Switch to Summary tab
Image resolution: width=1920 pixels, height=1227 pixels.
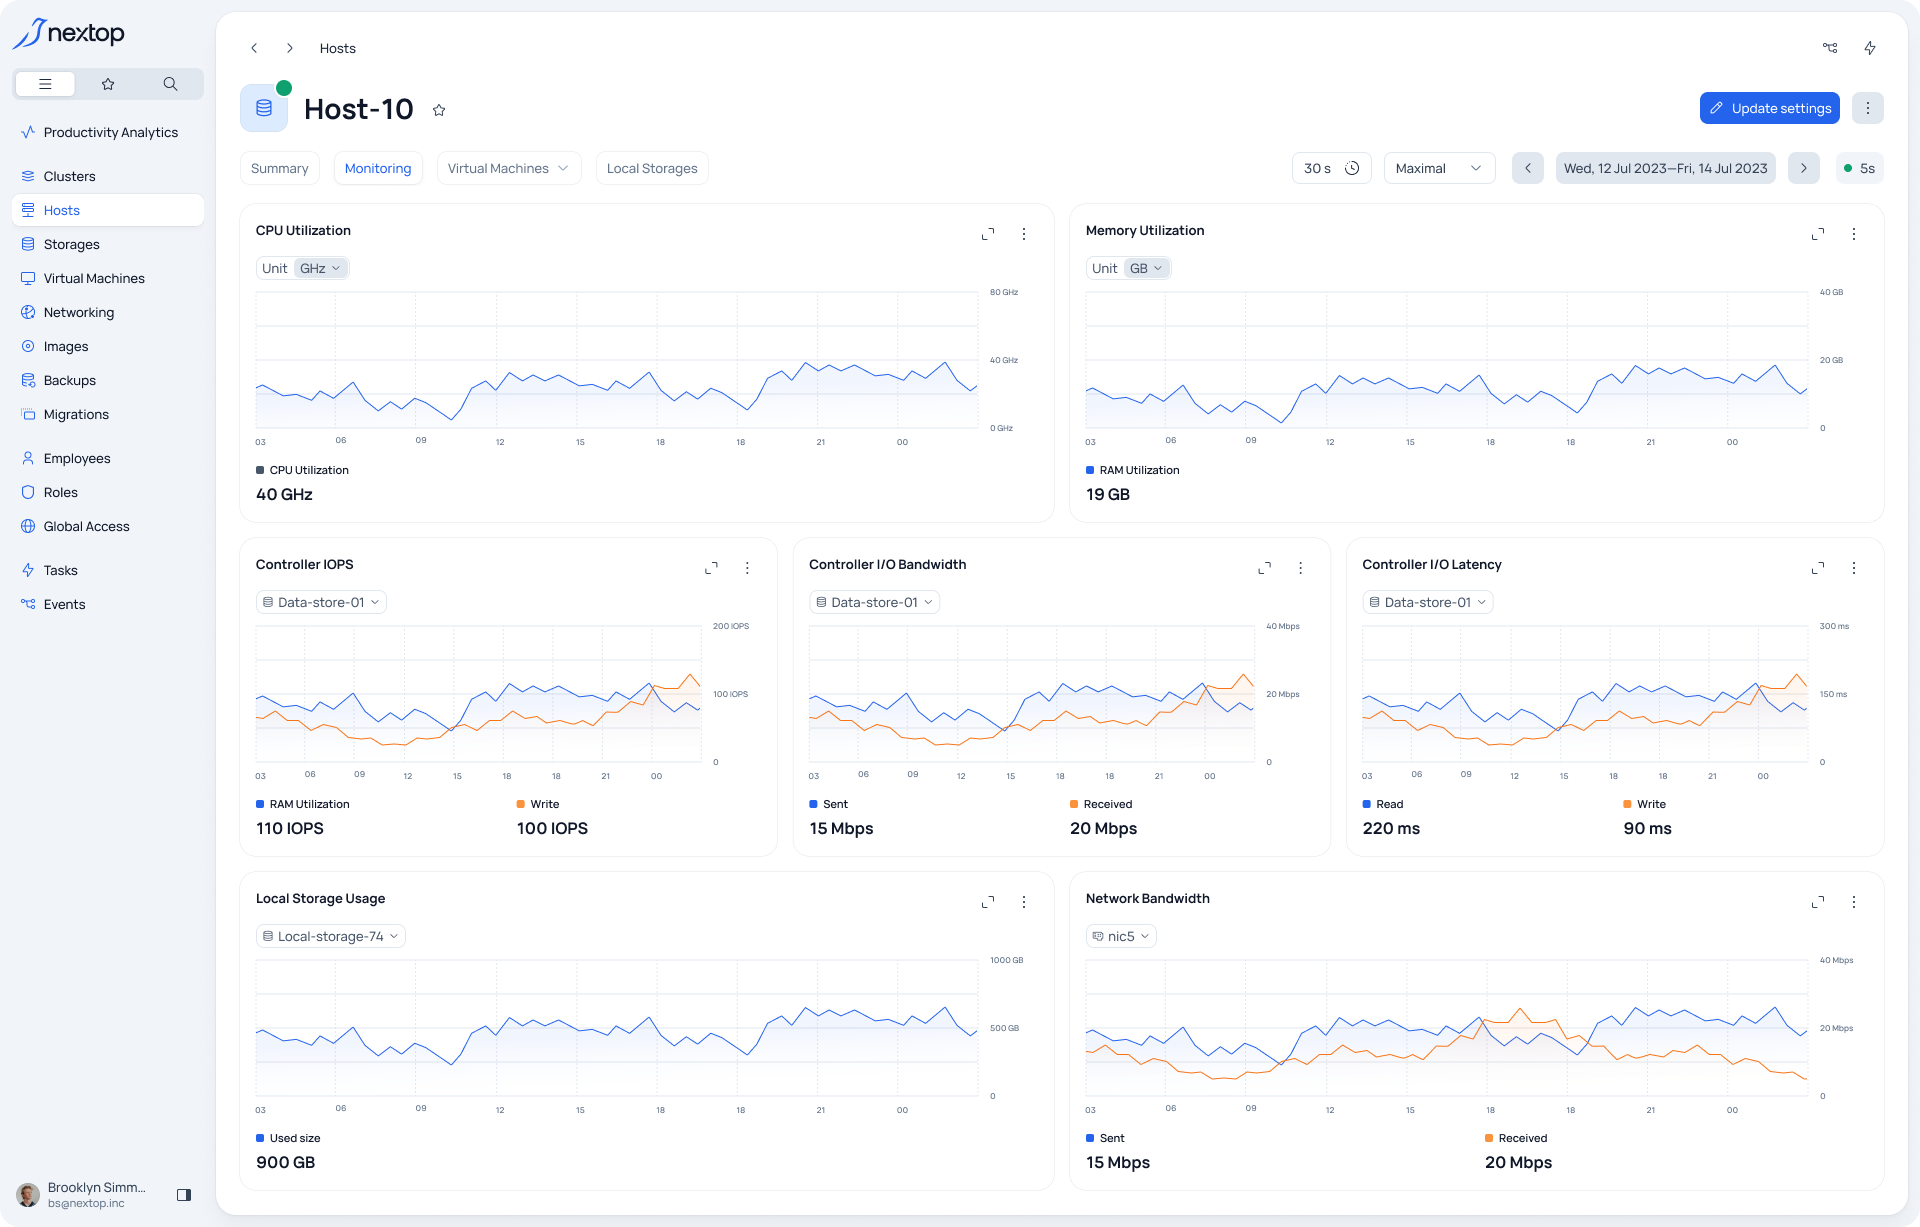click(279, 168)
